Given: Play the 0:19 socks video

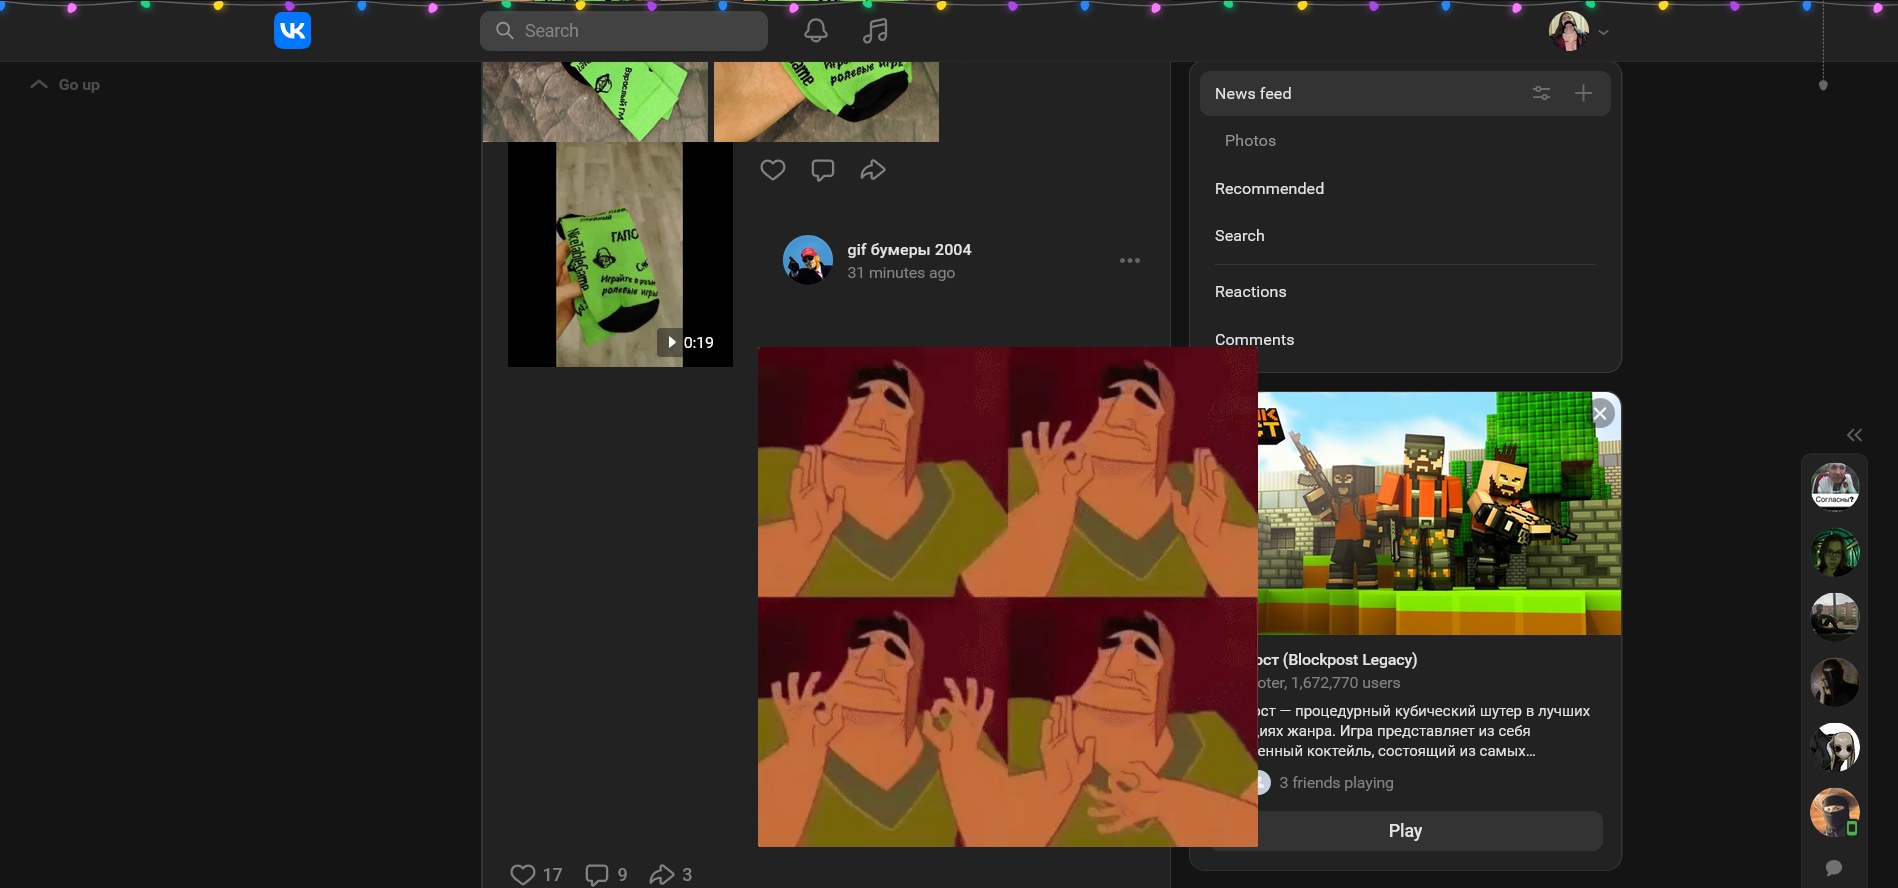Looking at the screenshot, I should pos(620,254).
